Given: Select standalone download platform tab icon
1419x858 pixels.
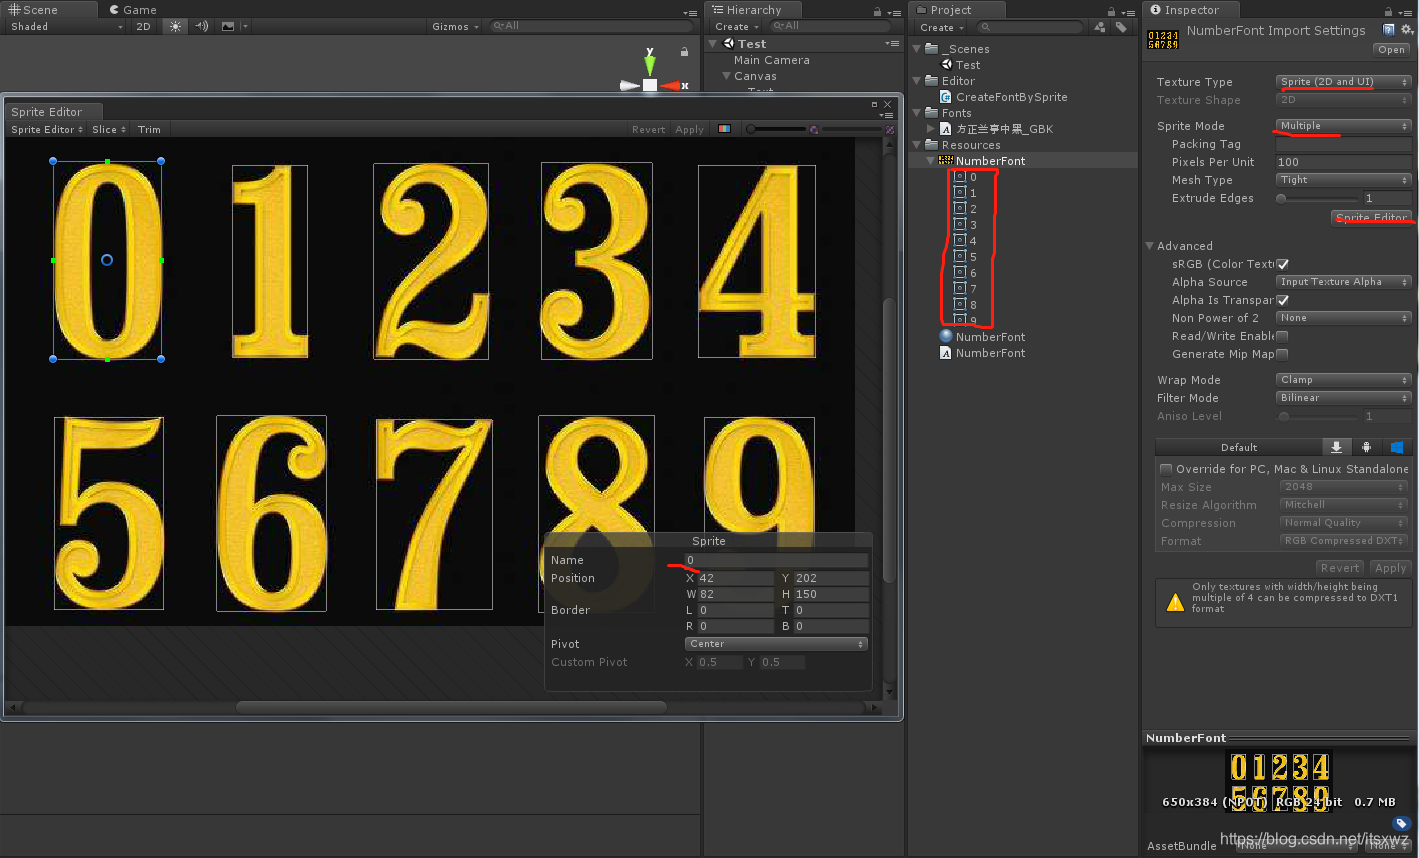Looking at the screenshot, I should coord(1336,447).
